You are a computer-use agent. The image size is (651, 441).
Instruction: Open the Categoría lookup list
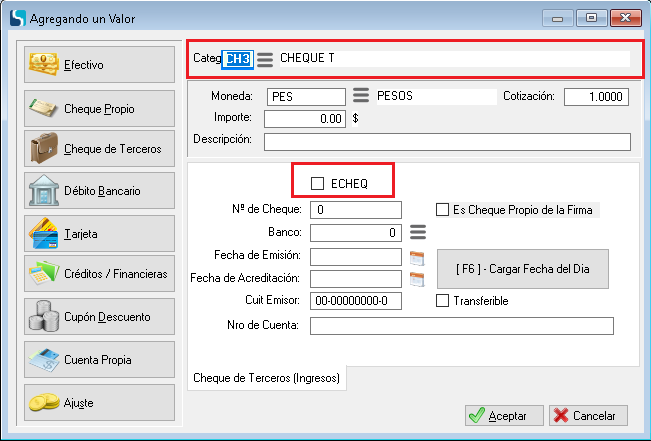[x=265, y=59]
